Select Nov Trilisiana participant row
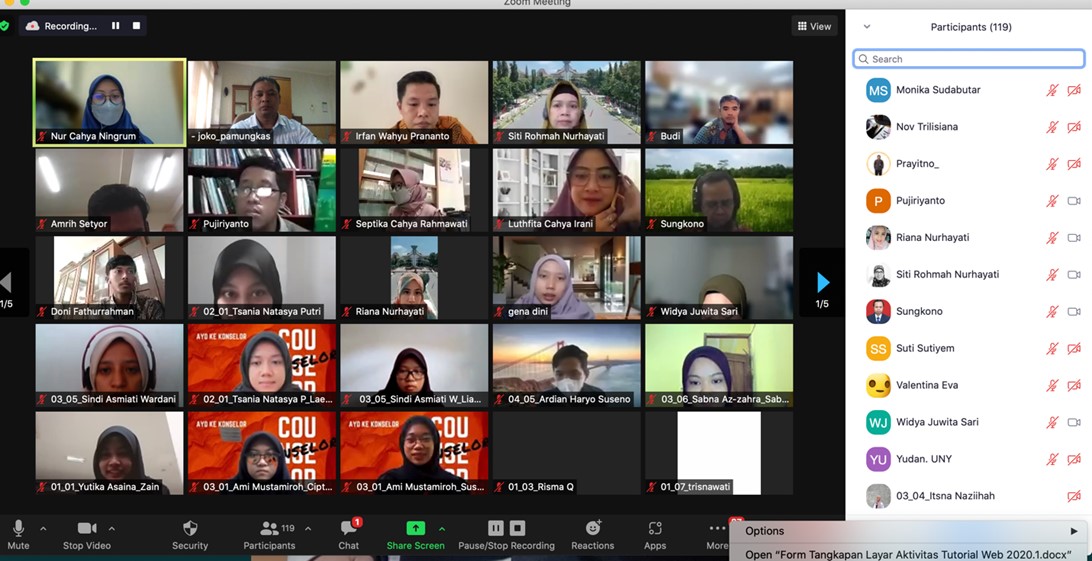 [969, 127]
